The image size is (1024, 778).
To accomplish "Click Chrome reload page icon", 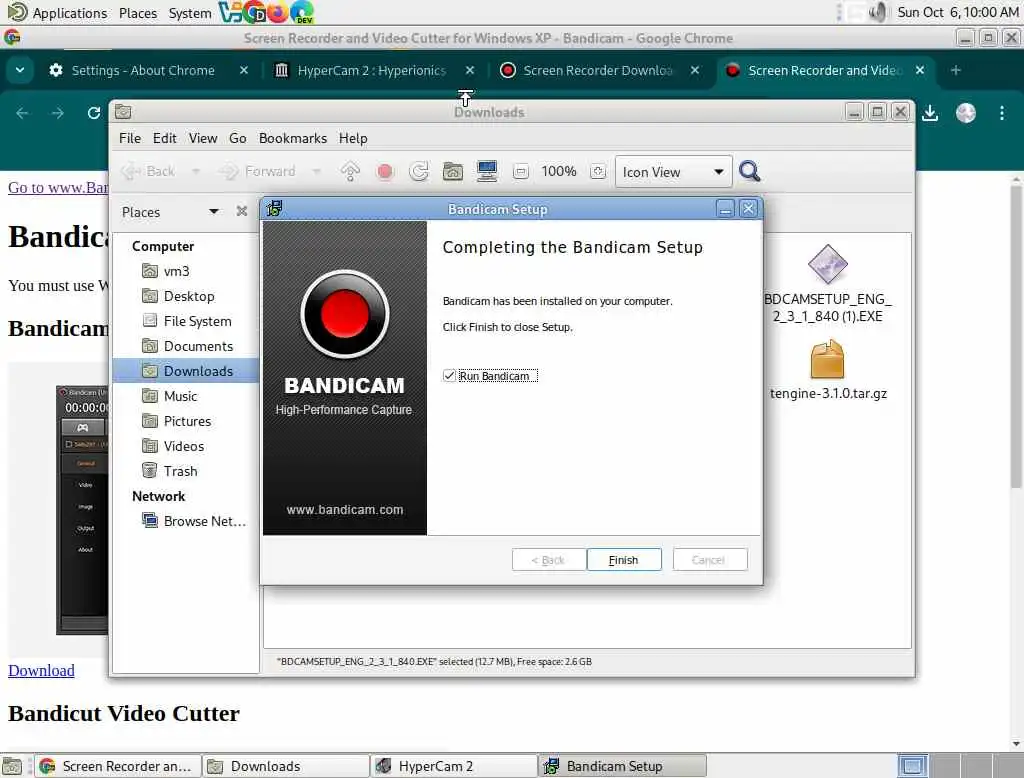I will 93,113.
